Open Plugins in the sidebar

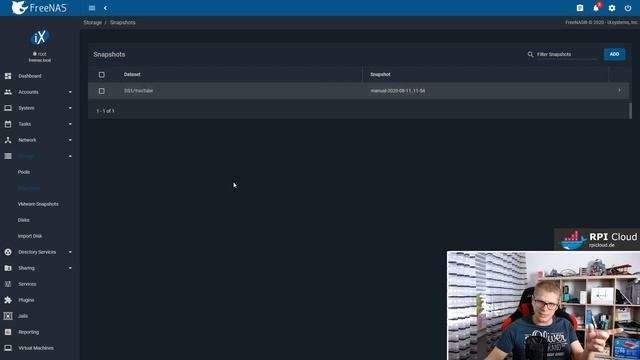click(x=26, y=300)
